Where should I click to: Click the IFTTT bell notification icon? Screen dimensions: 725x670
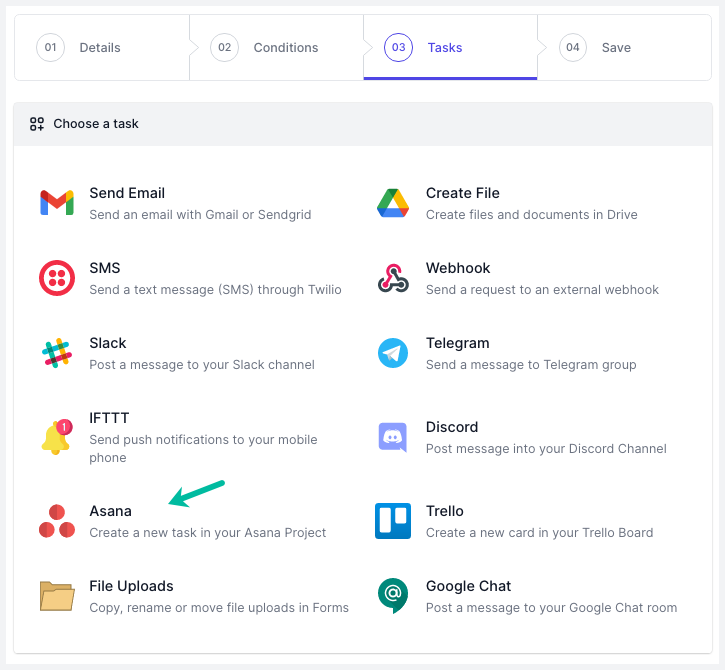click(x=57, y=437)
